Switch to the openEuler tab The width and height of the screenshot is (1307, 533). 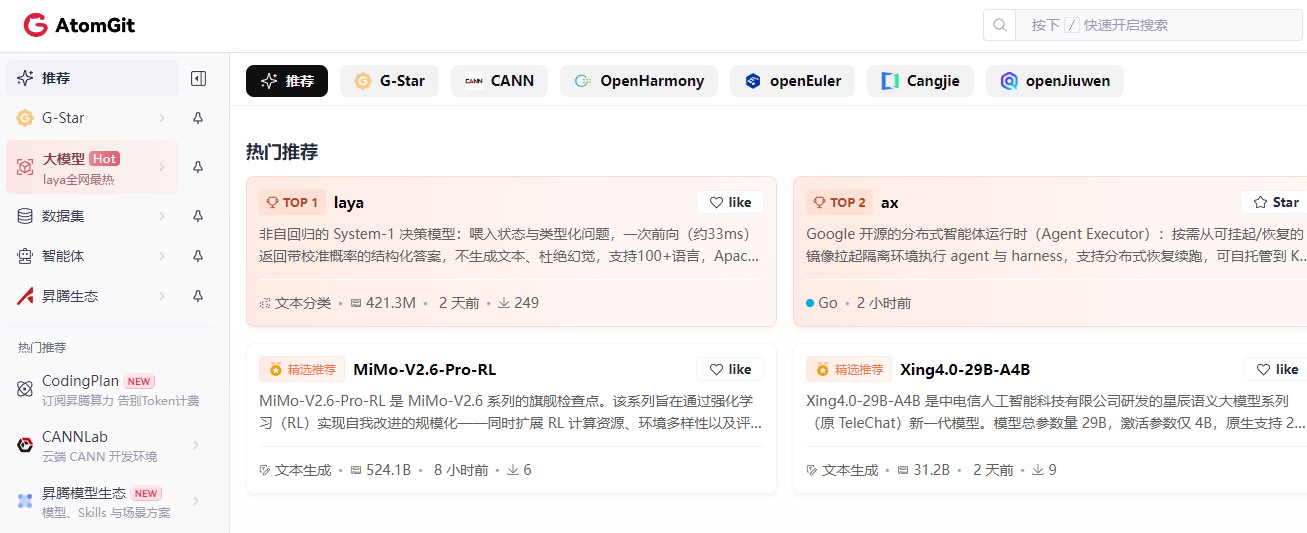pyautogui.click(x=792, y=81)
